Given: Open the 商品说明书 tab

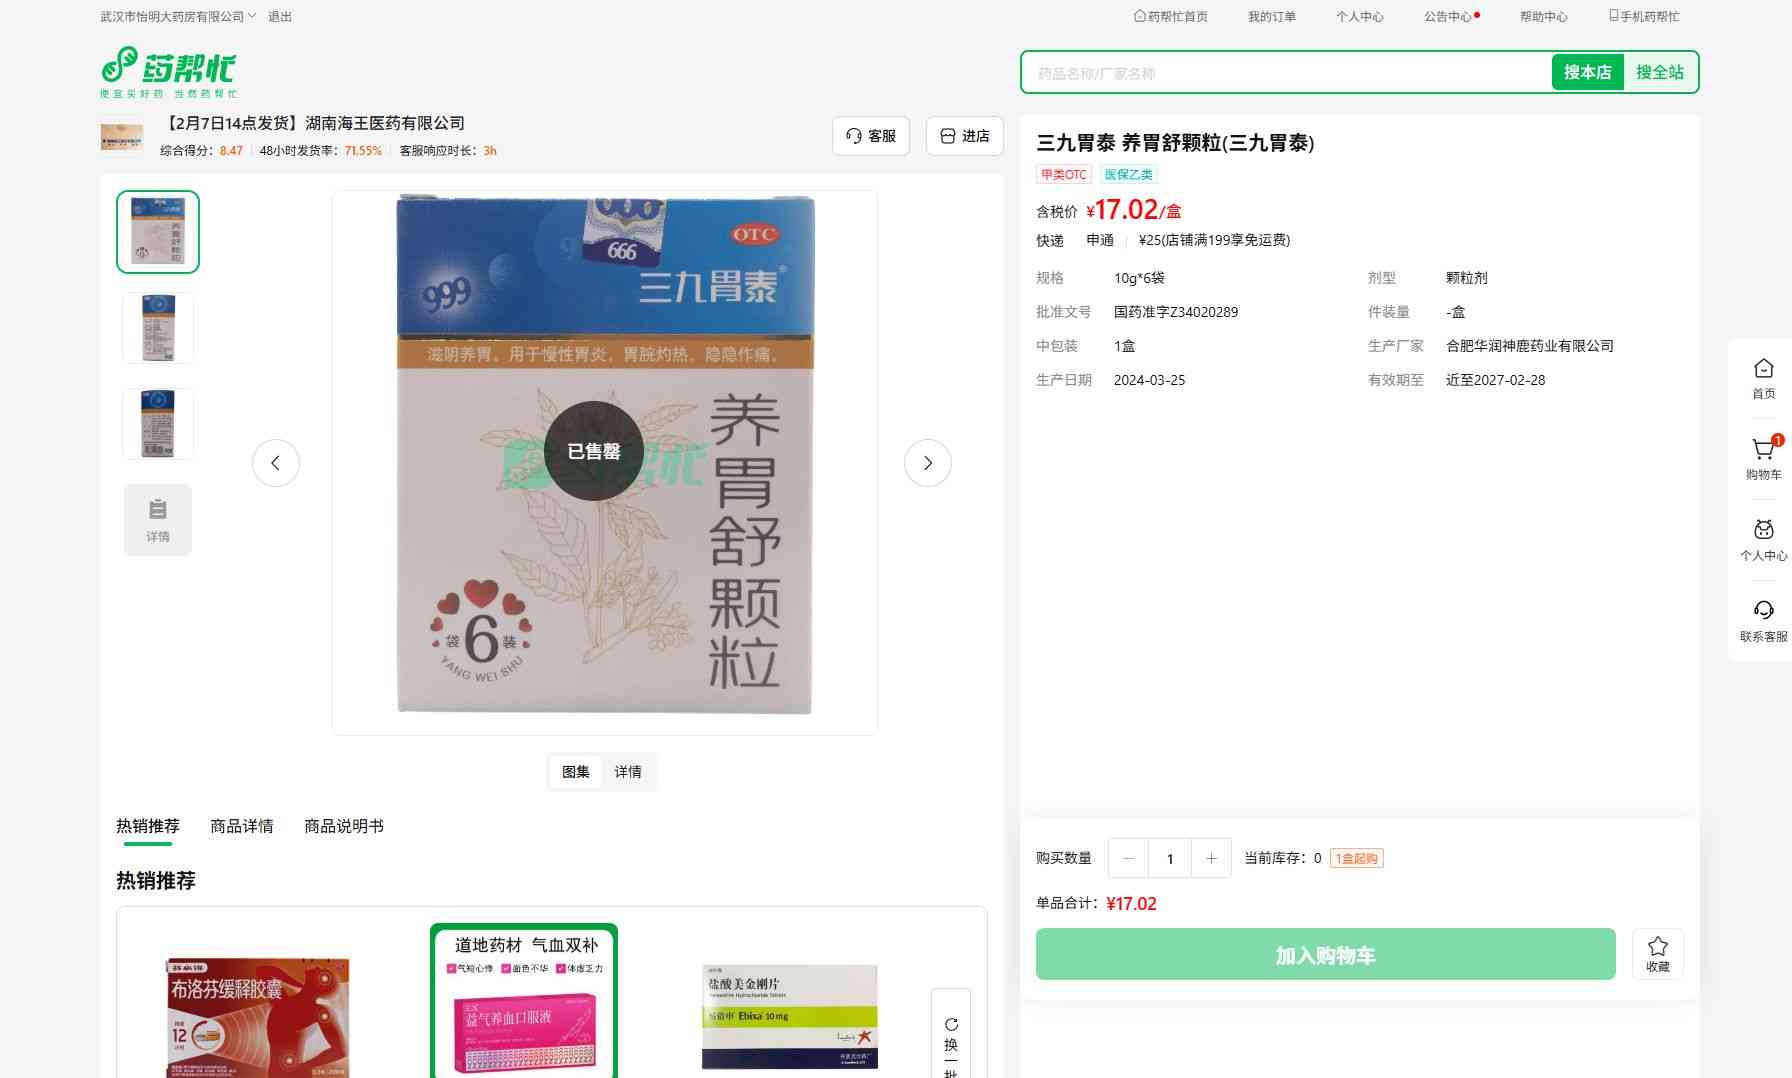Looking at the screenshot, I should tap(343, 826).
